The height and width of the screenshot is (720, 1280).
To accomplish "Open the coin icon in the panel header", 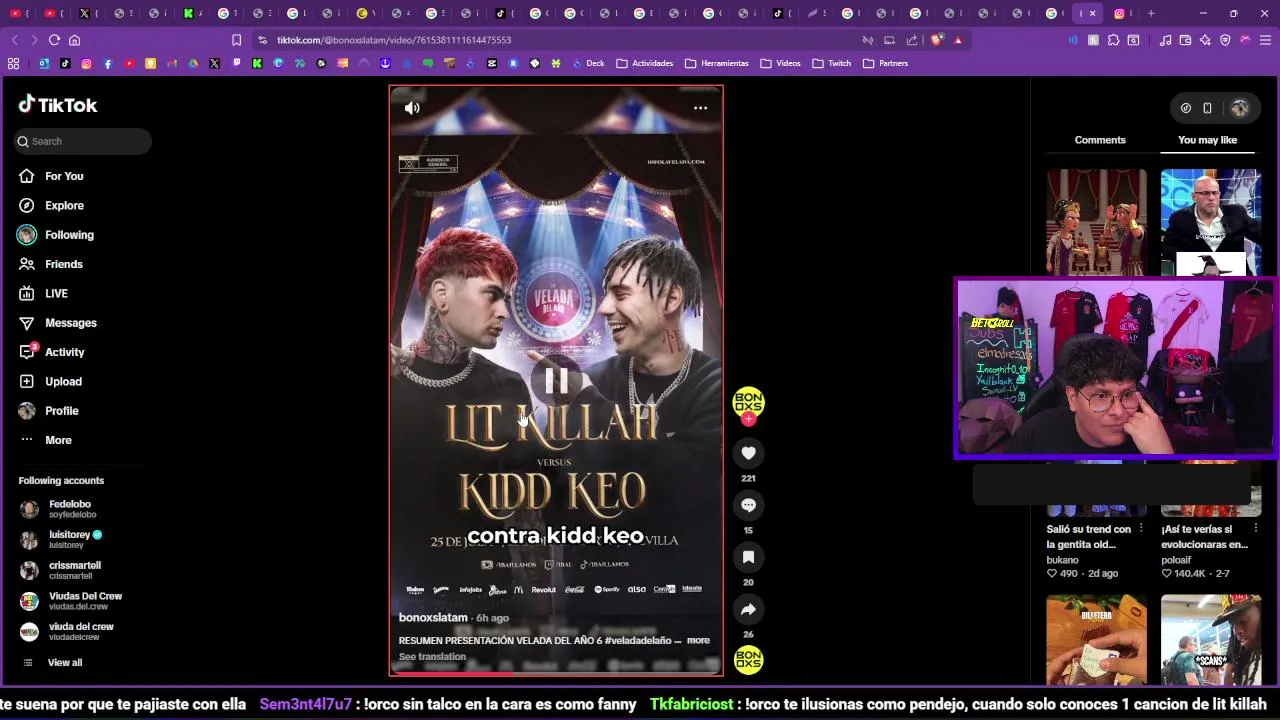I will pyautogui.click(x=1186, y=108).
